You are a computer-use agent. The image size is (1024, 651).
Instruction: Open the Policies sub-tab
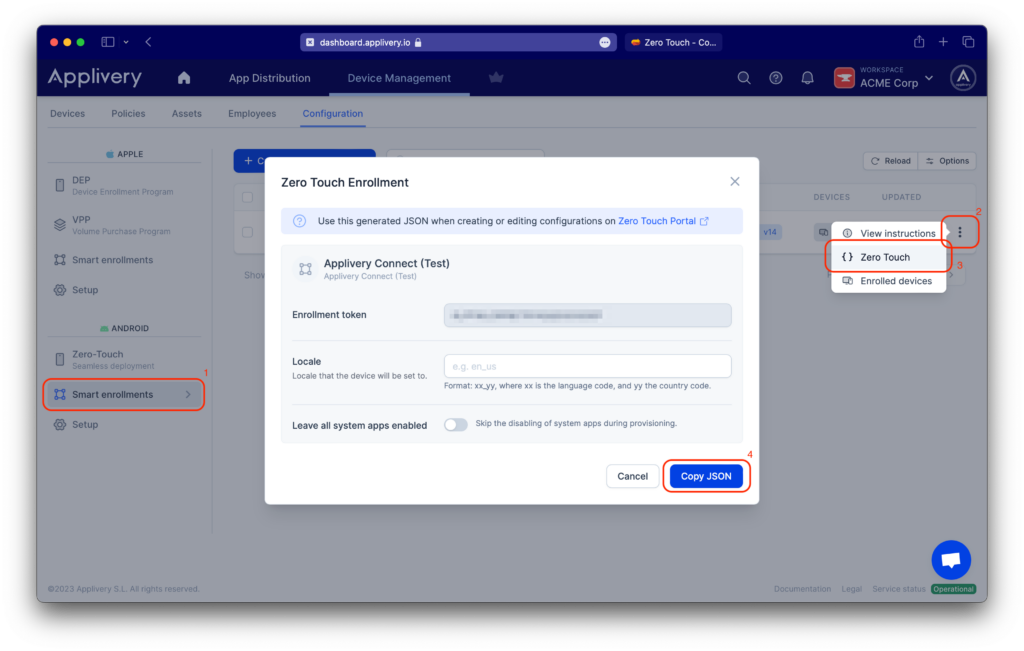(x=128, y=113)
